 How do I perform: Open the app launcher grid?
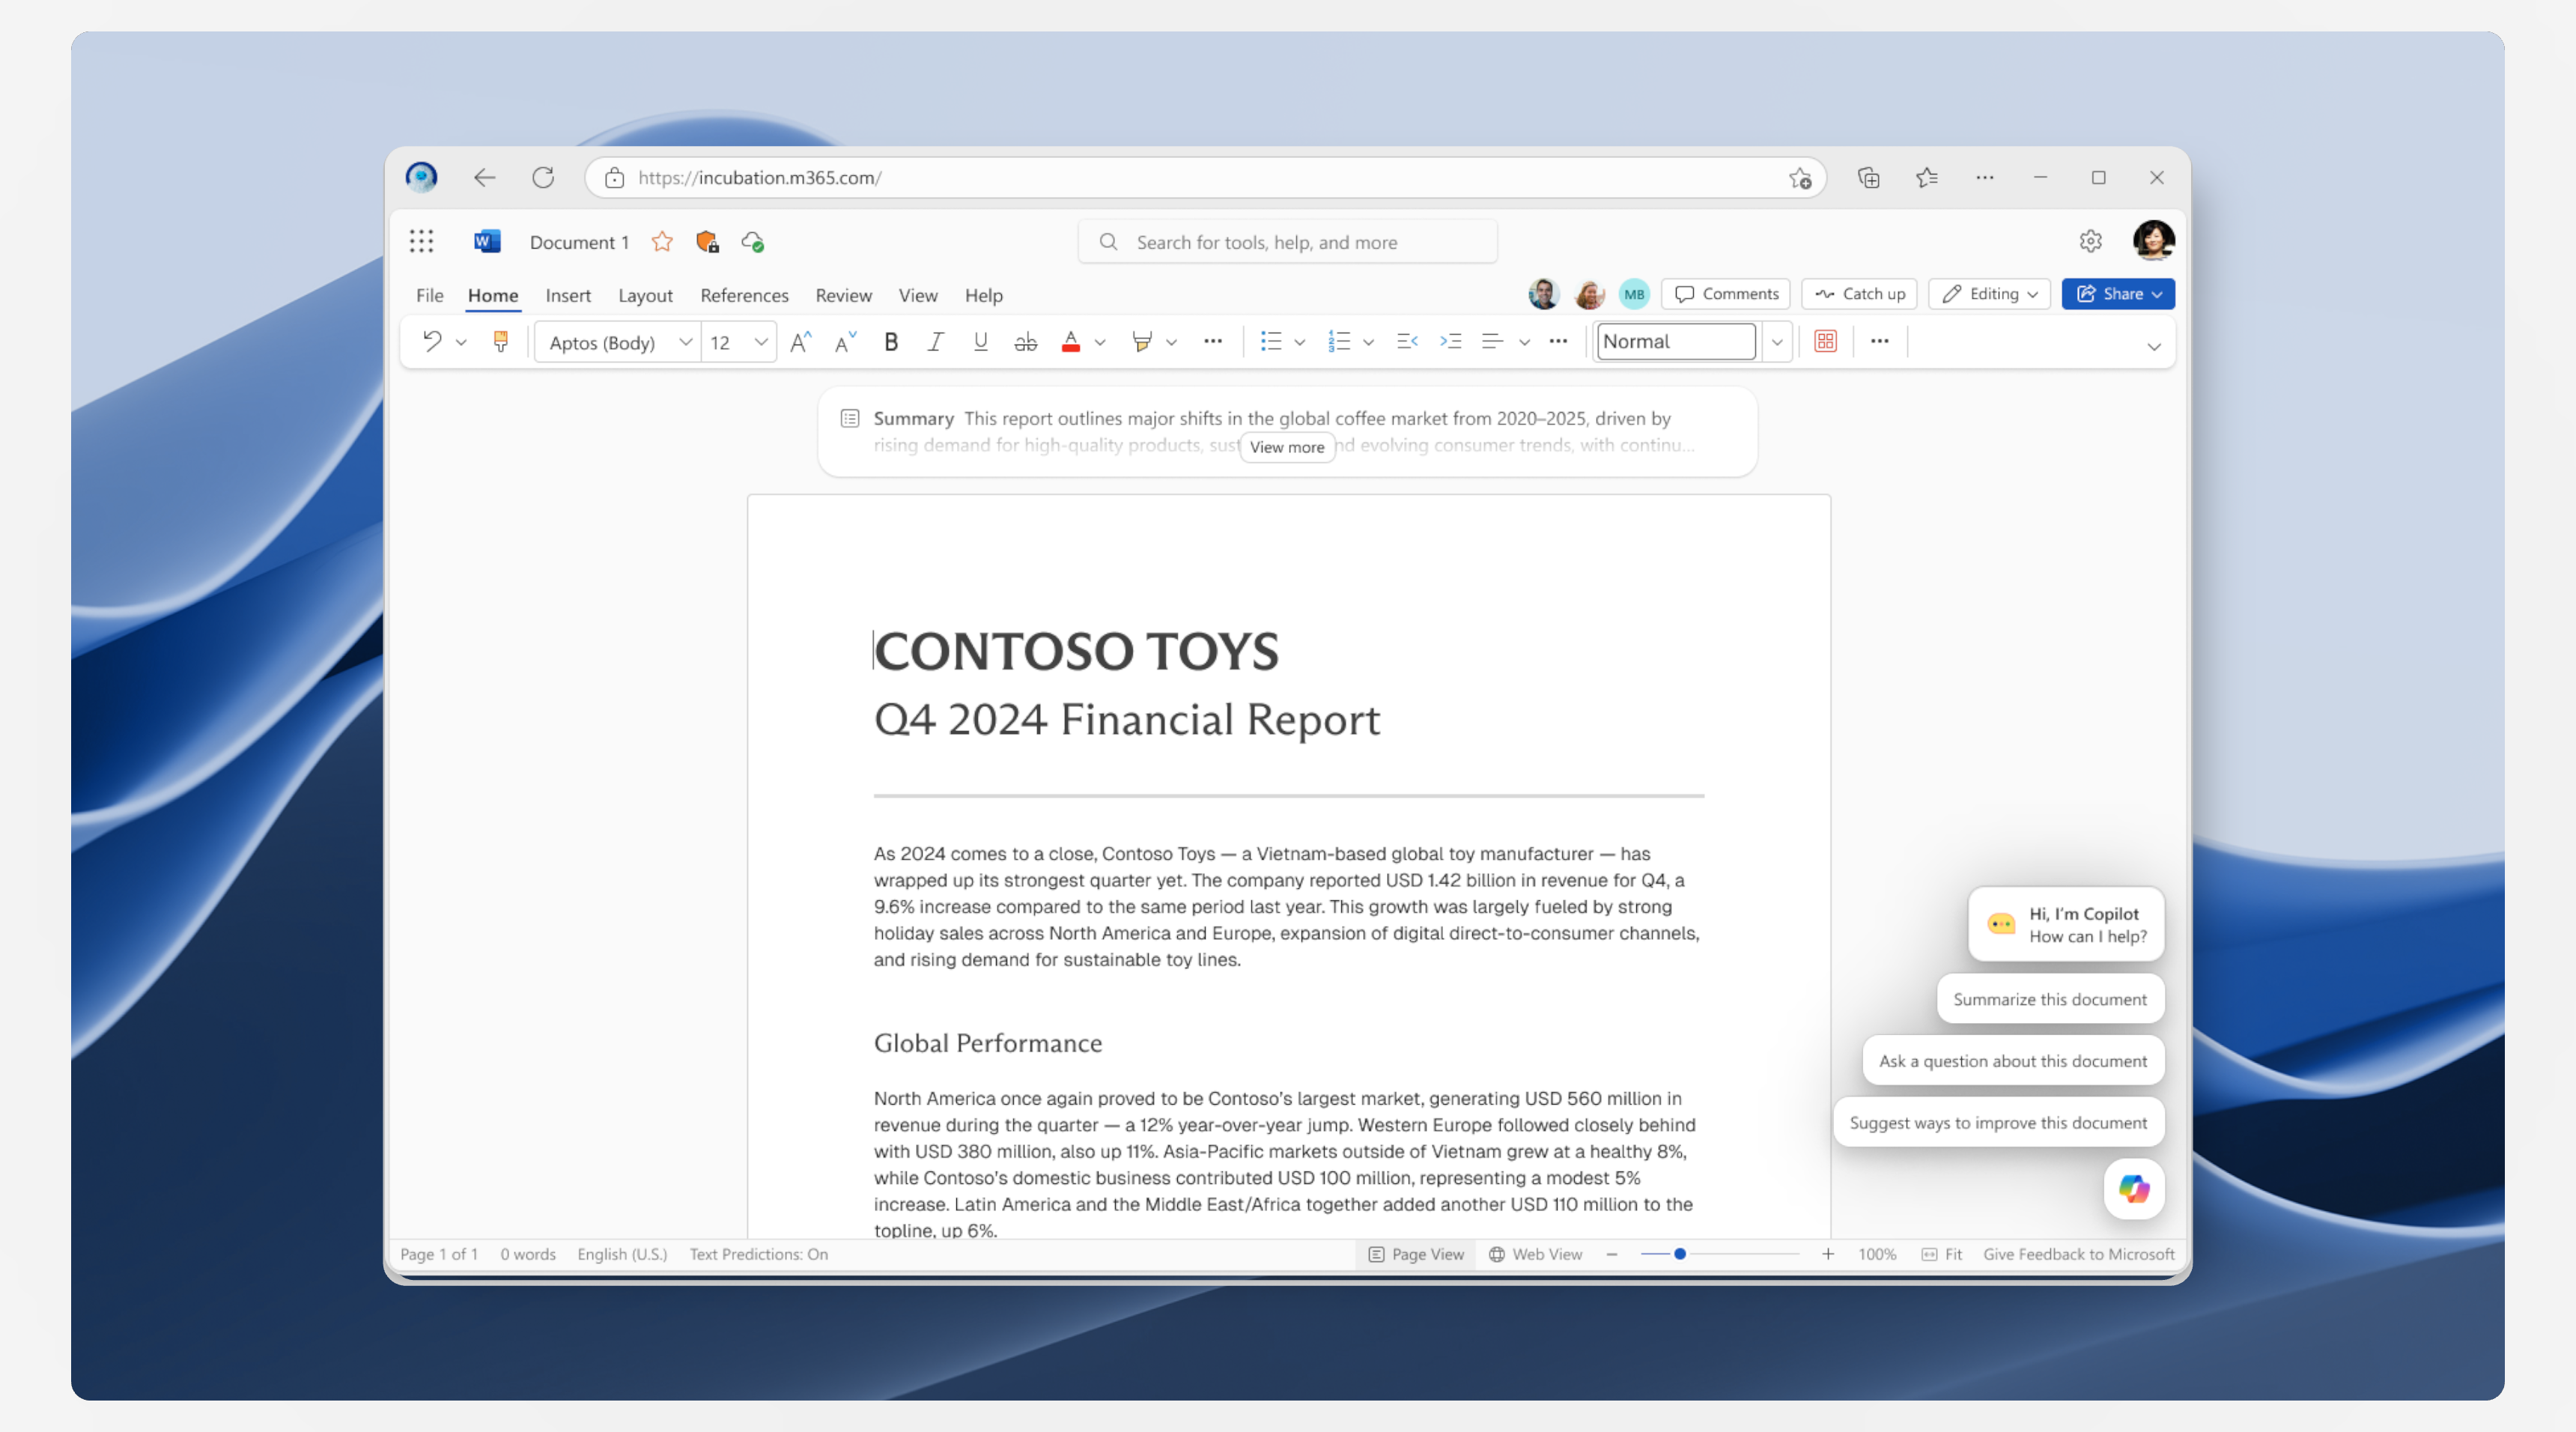421,241
